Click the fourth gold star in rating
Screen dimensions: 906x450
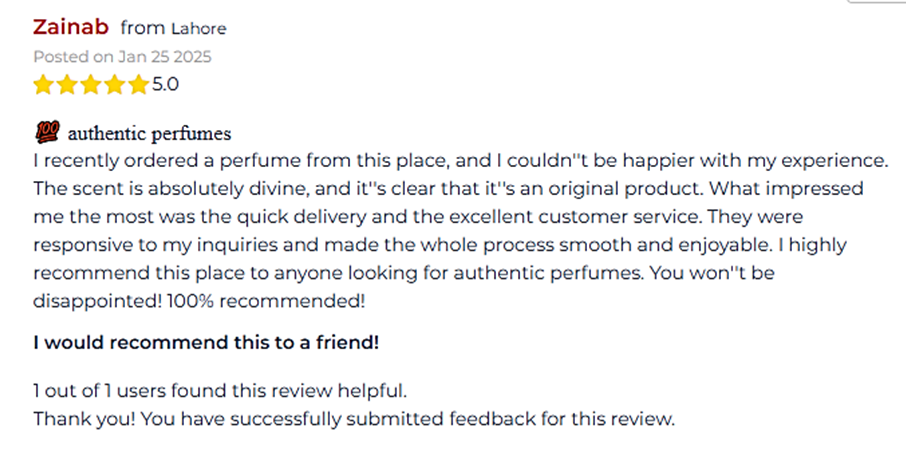tap(114, 85)
